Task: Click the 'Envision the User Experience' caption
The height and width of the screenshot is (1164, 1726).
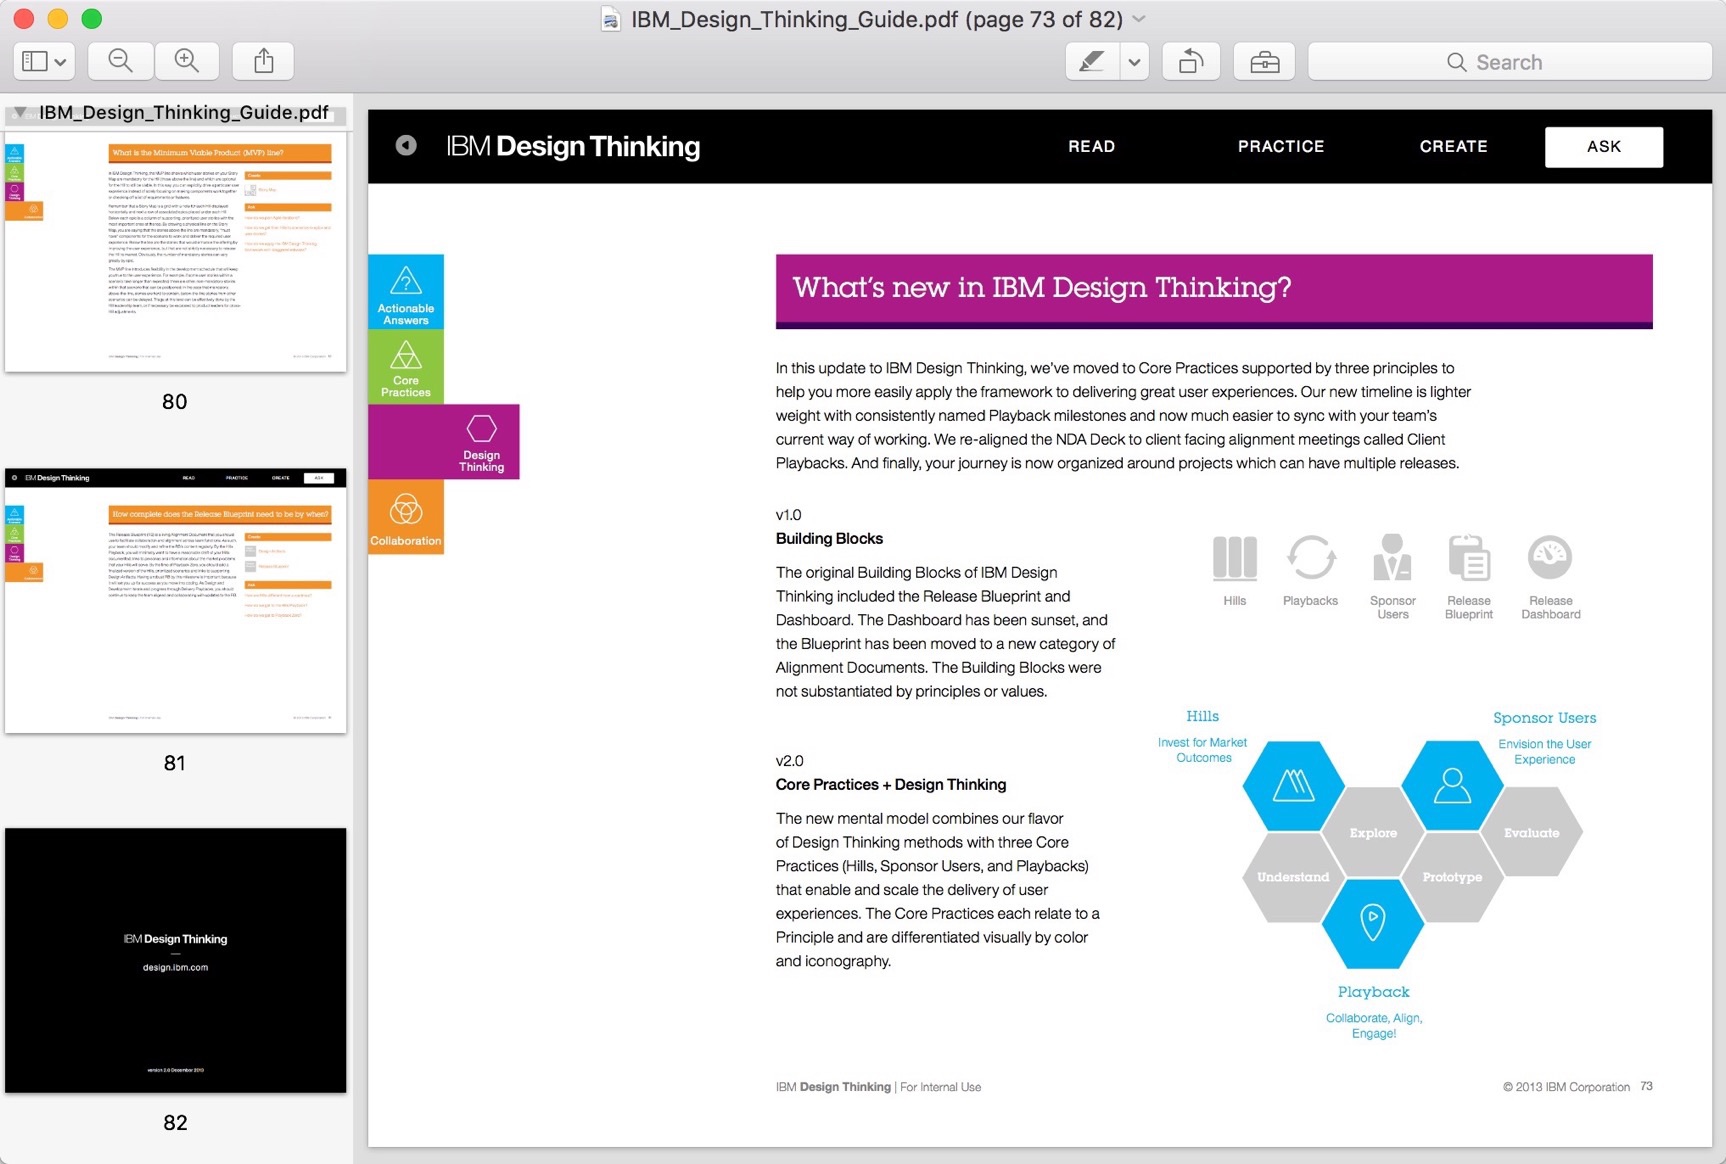Action: pyautogui.click(x=1545, y=752)
